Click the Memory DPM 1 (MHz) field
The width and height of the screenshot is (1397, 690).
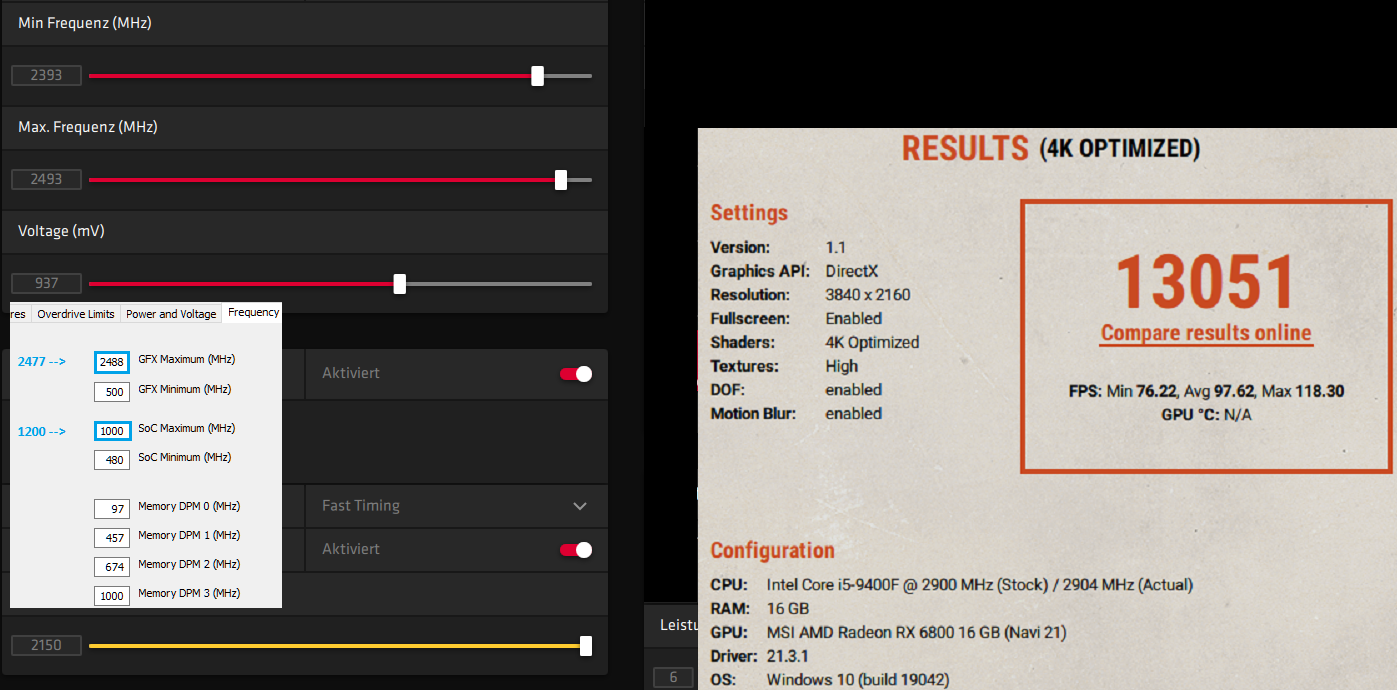pos(111,538)
